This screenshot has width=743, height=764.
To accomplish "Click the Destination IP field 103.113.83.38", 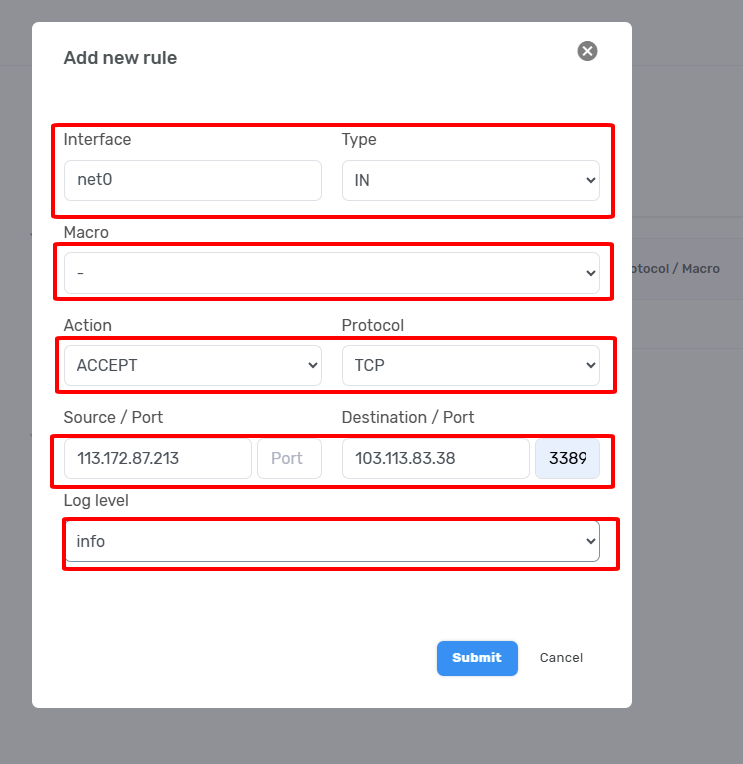I will pos(435,458).
